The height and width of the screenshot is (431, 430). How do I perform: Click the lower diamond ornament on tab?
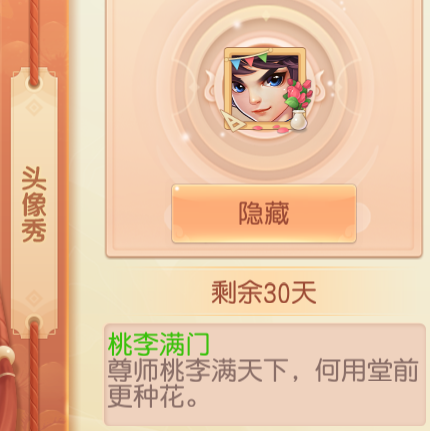tap(34, 299)
